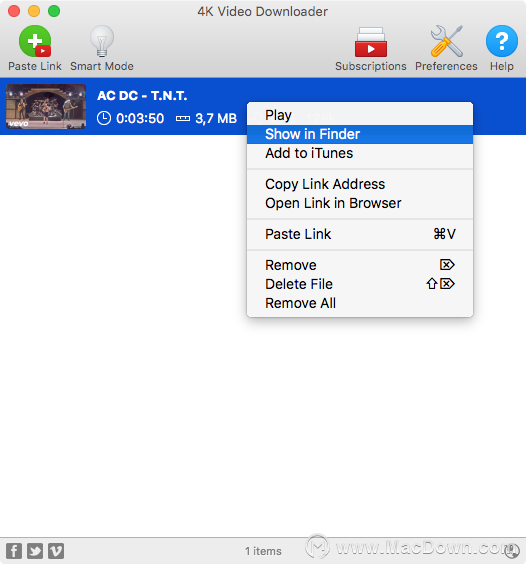Image resolution: width=526 pixels, height=564 pixels.
Task: Click the Paste Link toolbar icon
Action: coord(35,41)
